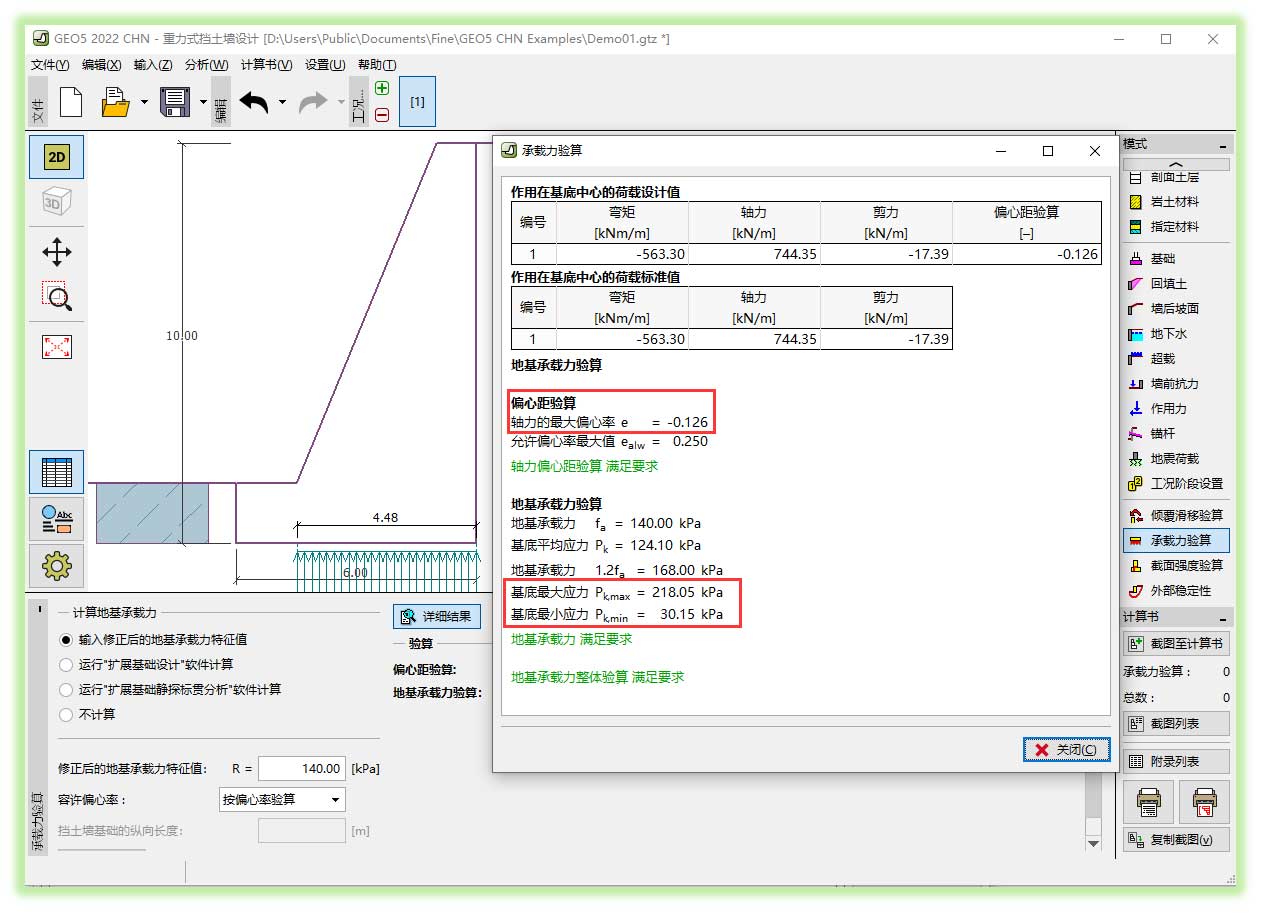
Task: Expand the open-file dropdown arrow
Action: pos(144,102)
